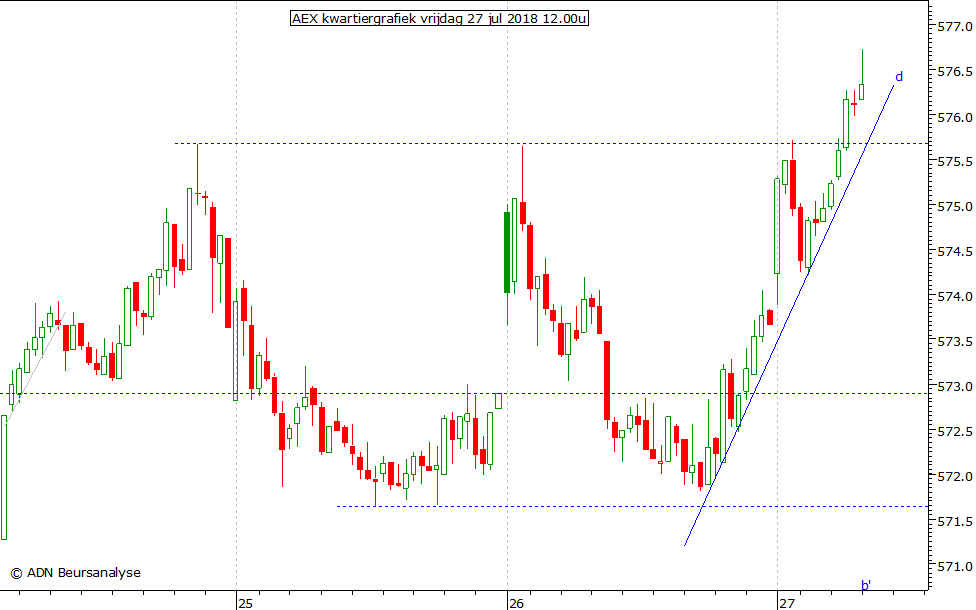Click the chart title 'AEX kwartiergrafiek vrijdag 27 jul 2018 12.00u'
This screenshot has width=976, height=610.
[x=439, y=19]
